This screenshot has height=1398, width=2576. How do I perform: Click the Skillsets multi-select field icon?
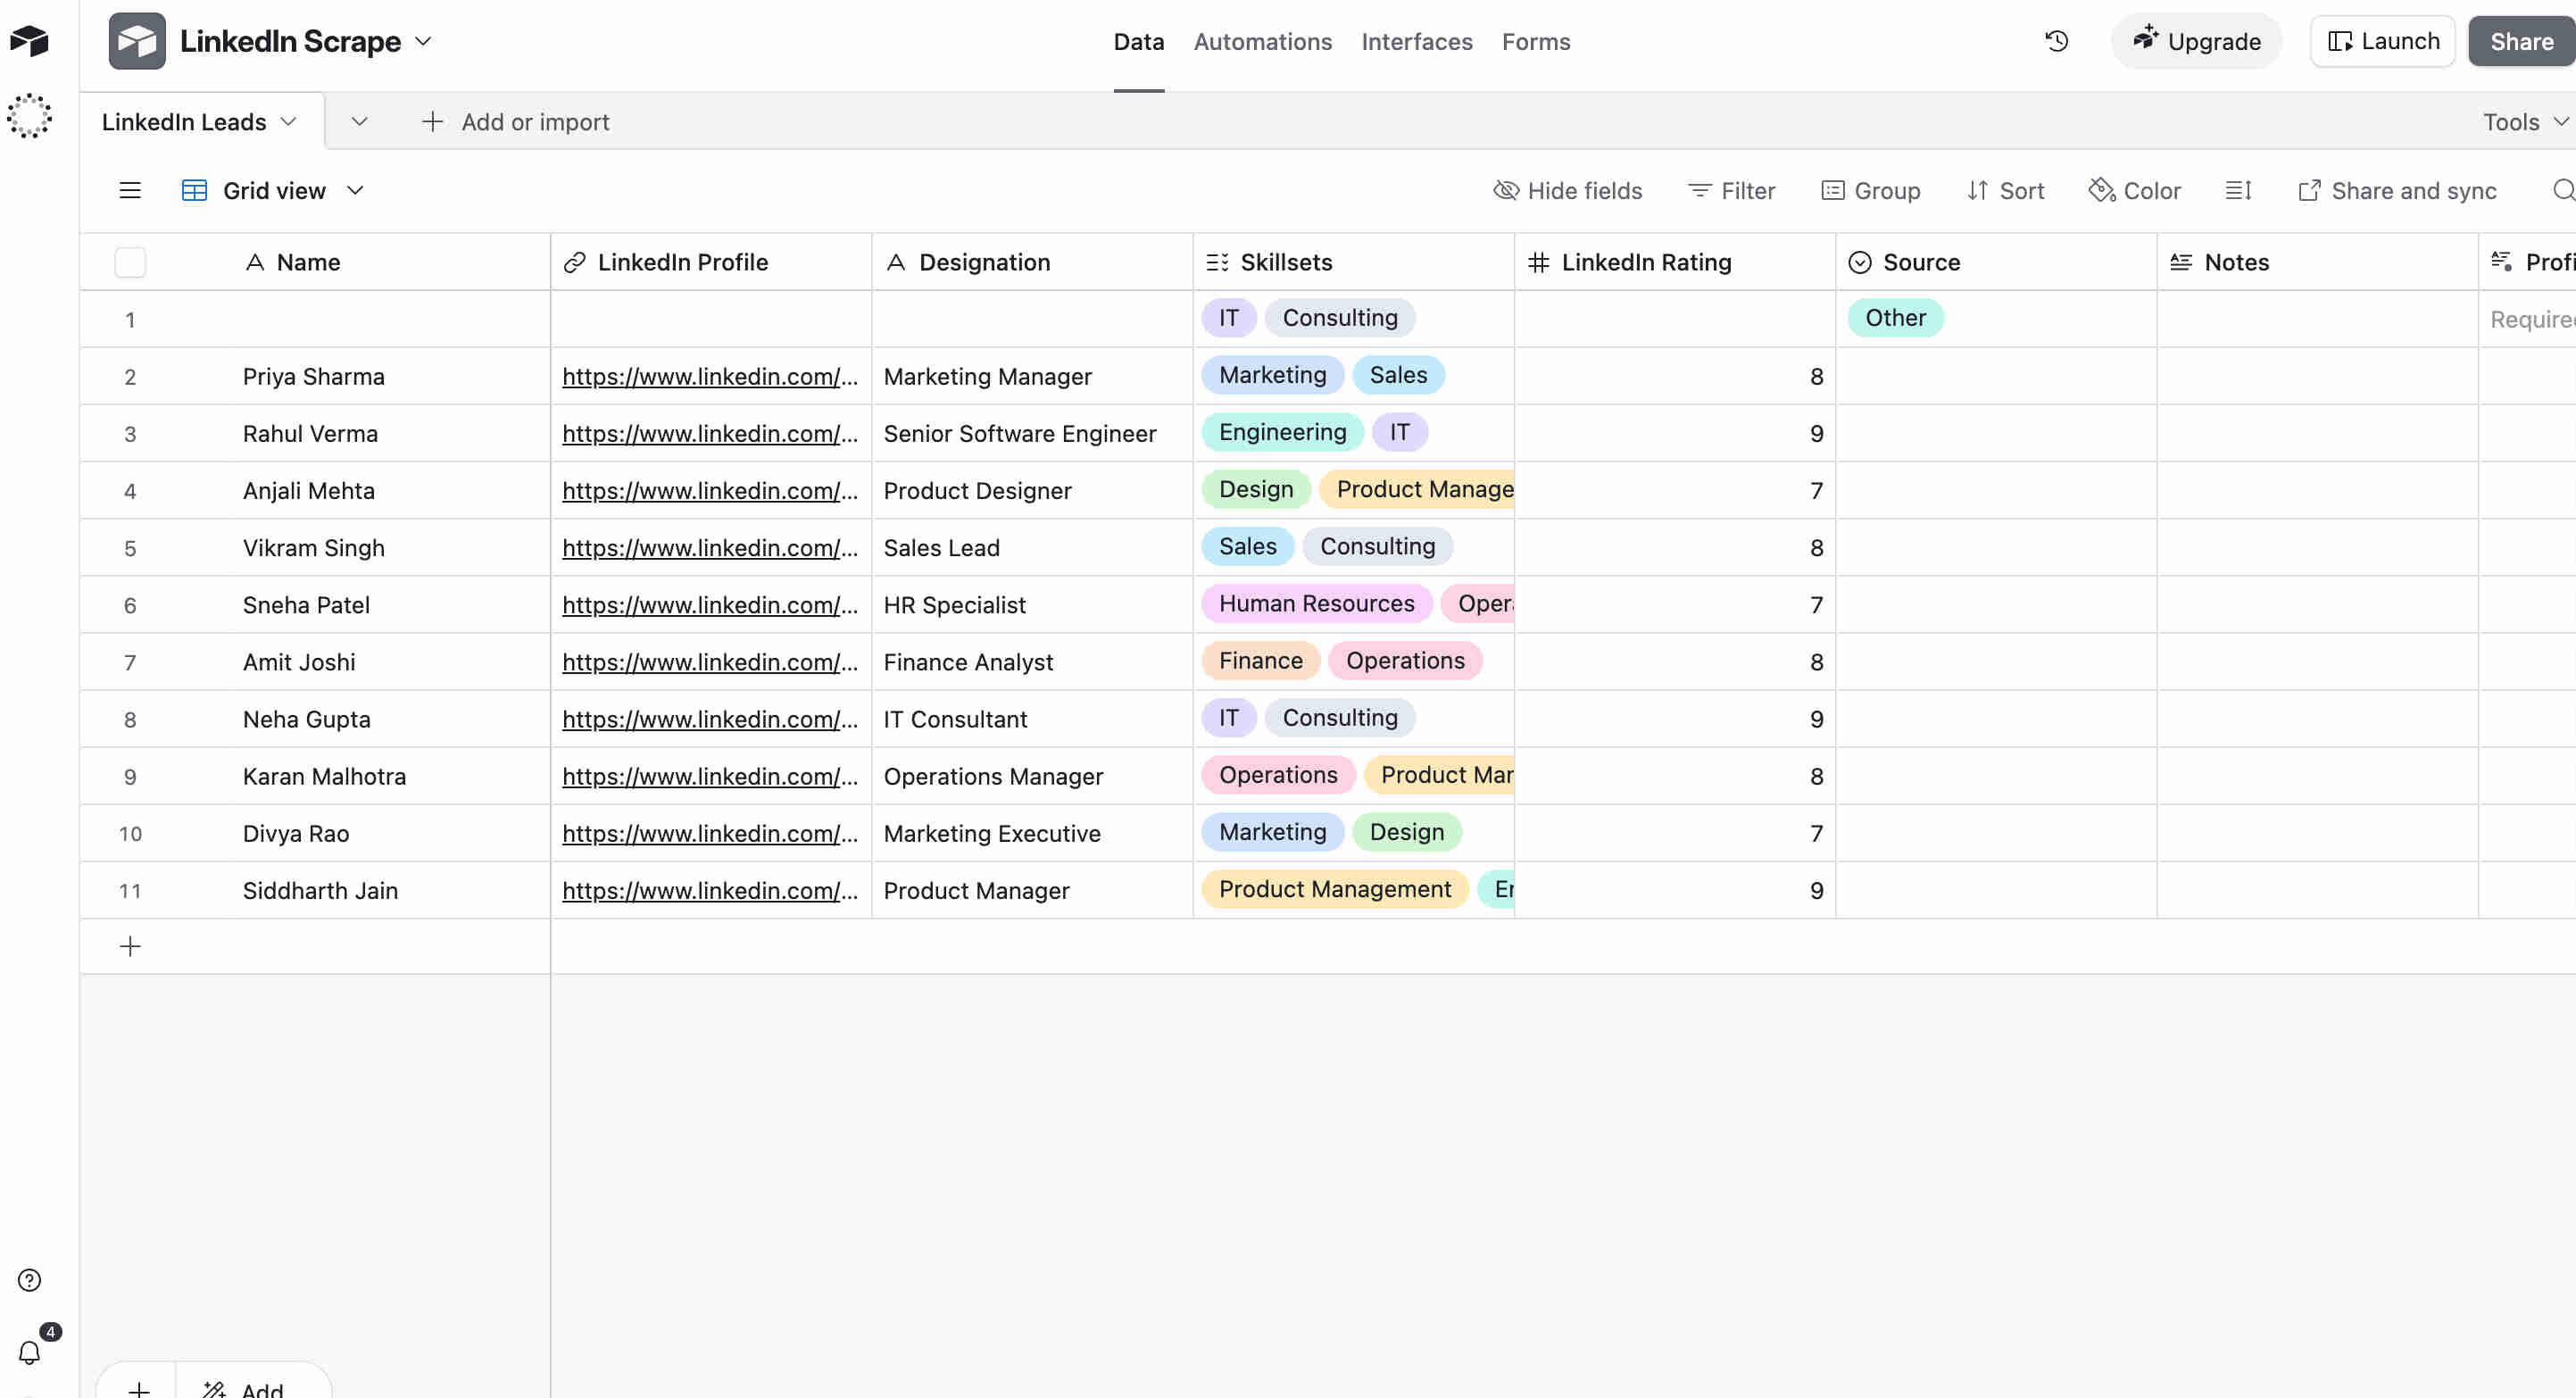coord(1217,262)
